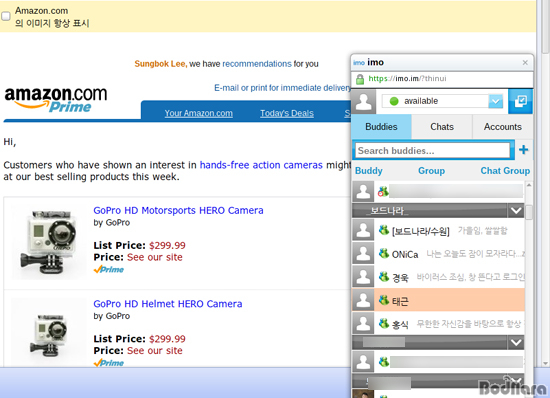Screen dimensions: 550x398
Task: Collapse the blurred-name group below 홍식
Action: tap(516, 342)
